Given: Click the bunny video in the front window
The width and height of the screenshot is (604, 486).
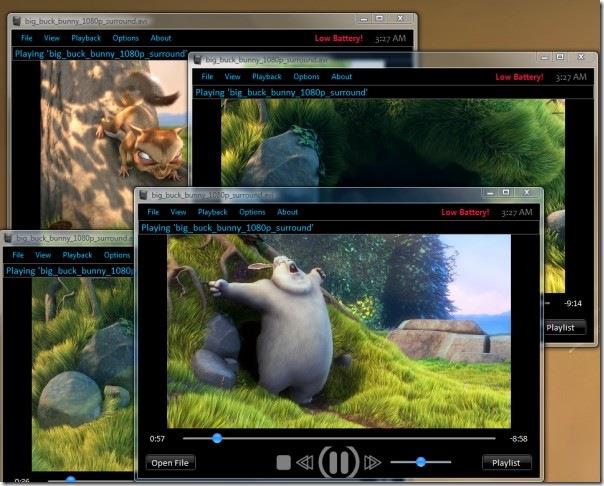Looking at the screenshot, I should pos(339,331).
